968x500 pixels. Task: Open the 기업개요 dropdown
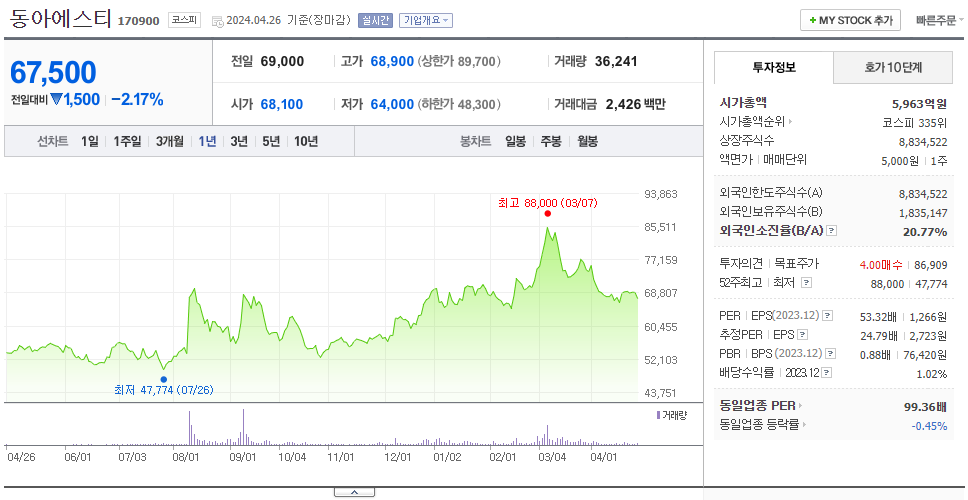(x=426, y=20)
